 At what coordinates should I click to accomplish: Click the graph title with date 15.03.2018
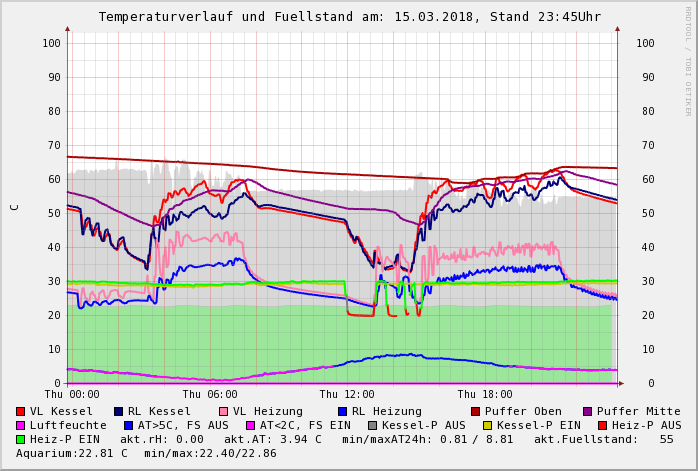point(349,17)
